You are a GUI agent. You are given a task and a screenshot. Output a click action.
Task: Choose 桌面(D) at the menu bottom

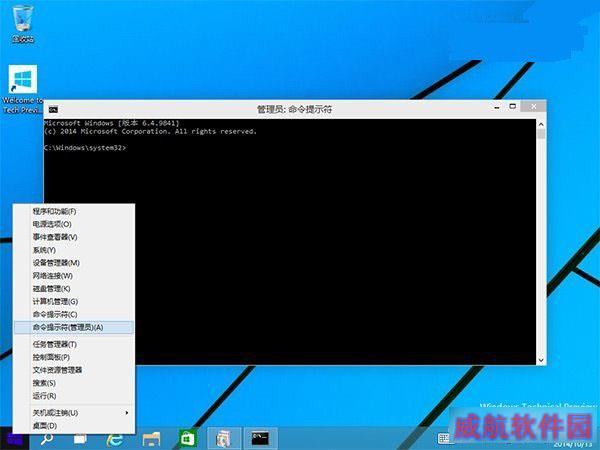pos(74,426)
